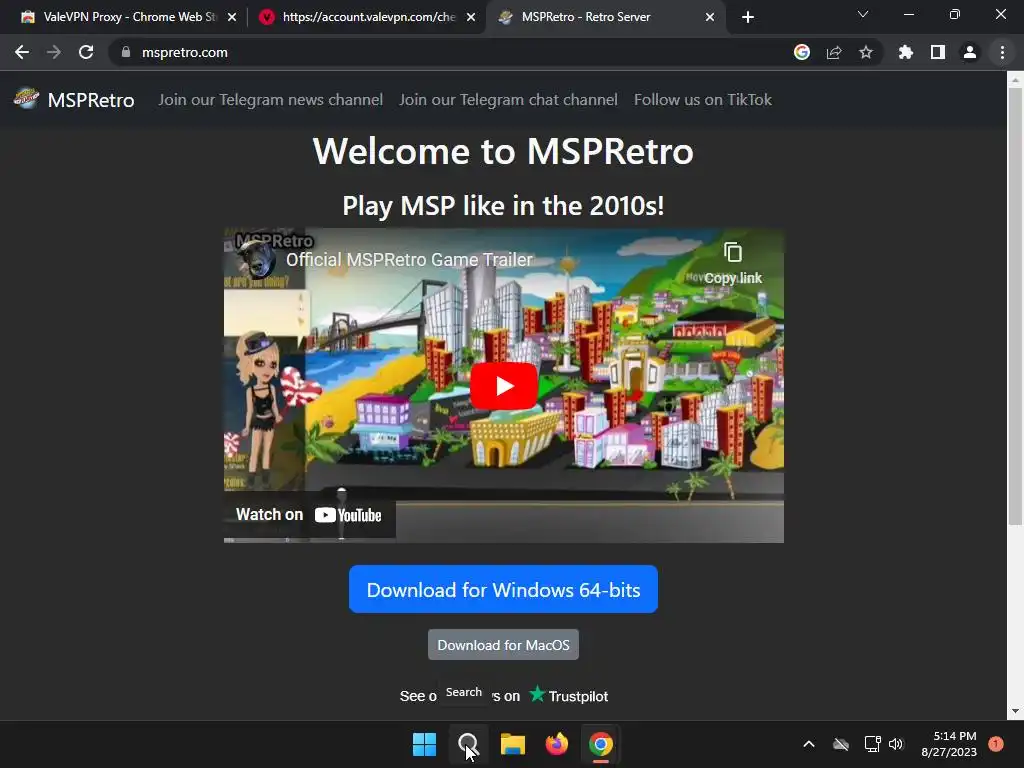Click the MSPRetro logo icon
This screenshot has height=768, width=1024.
coord(27,99)
